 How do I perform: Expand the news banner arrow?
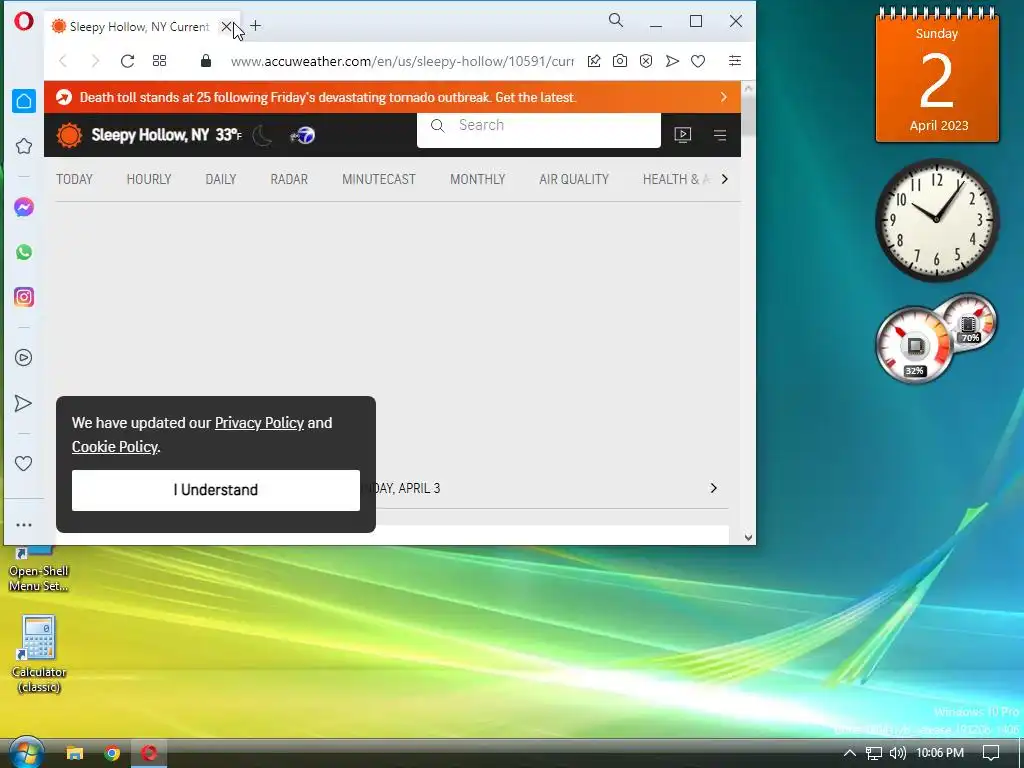click(724, 97)
